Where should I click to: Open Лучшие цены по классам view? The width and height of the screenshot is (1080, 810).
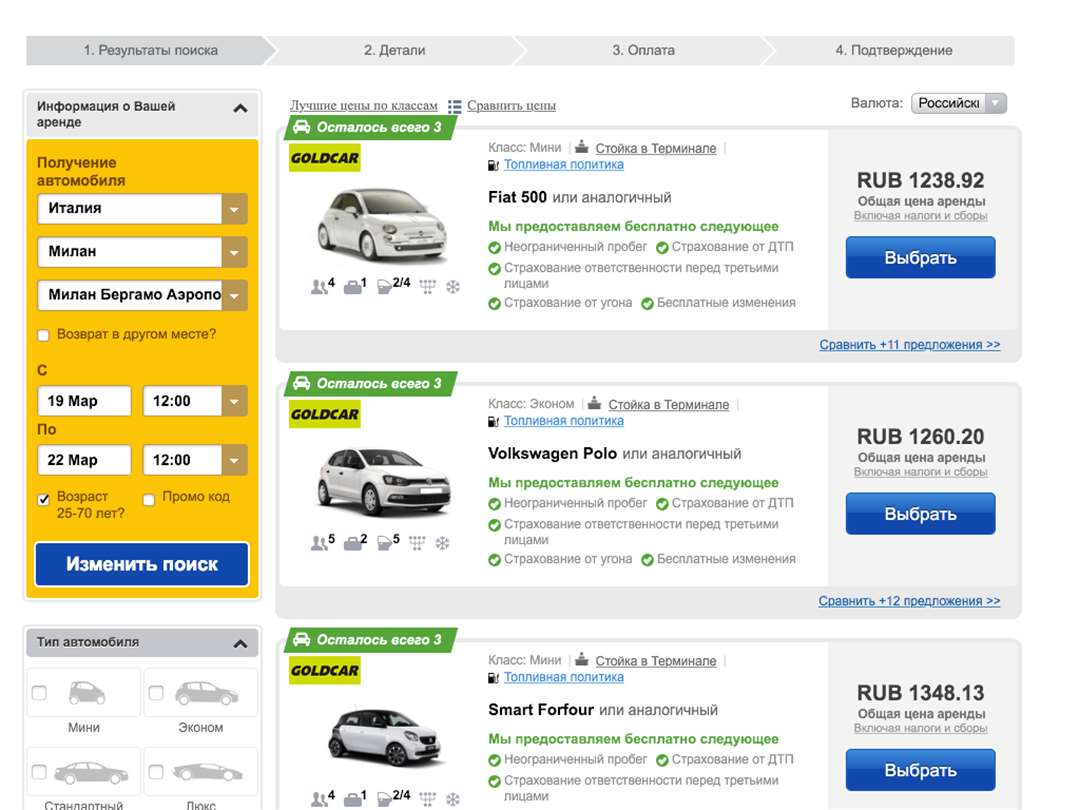tap(364, 105)
